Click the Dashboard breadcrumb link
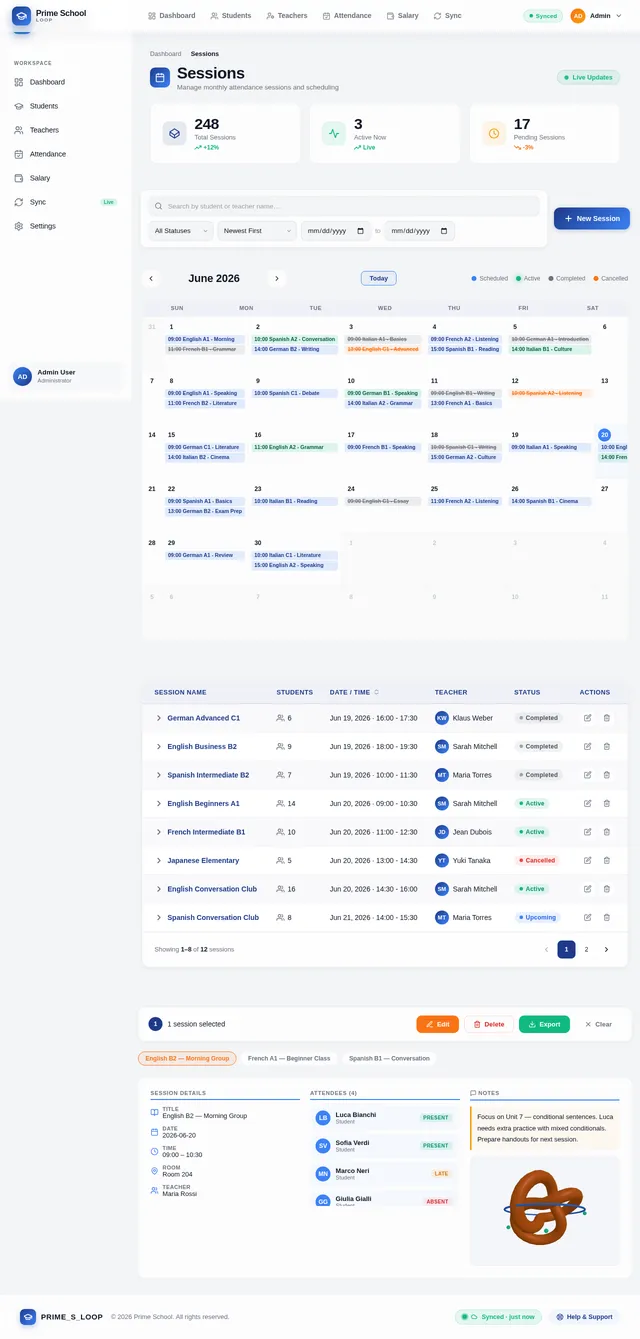The width and height of the screenshot is (640, 1339). (x=166, y=54)
